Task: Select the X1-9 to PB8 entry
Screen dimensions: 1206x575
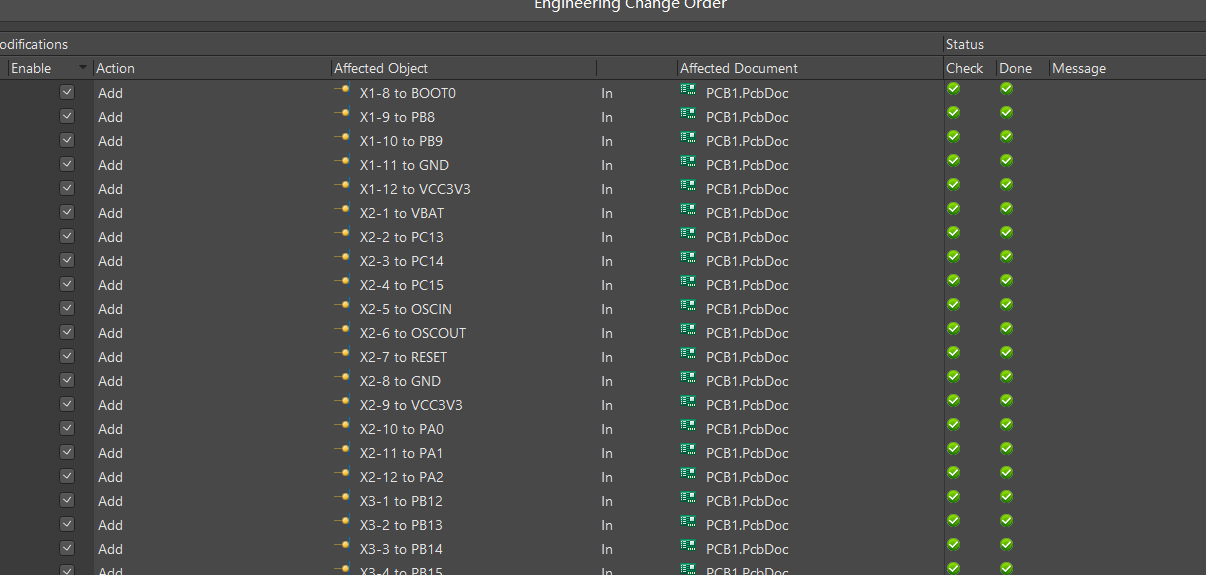Action: click(x=397, y=117)
